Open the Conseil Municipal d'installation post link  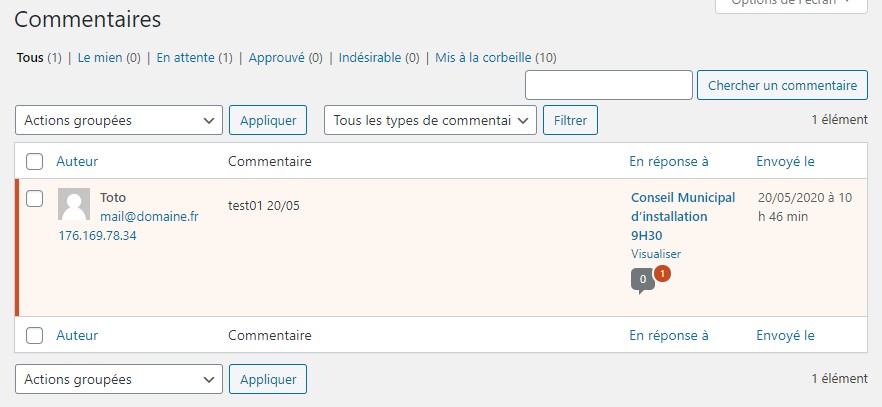pyautogui.click(x=682, y=216)
